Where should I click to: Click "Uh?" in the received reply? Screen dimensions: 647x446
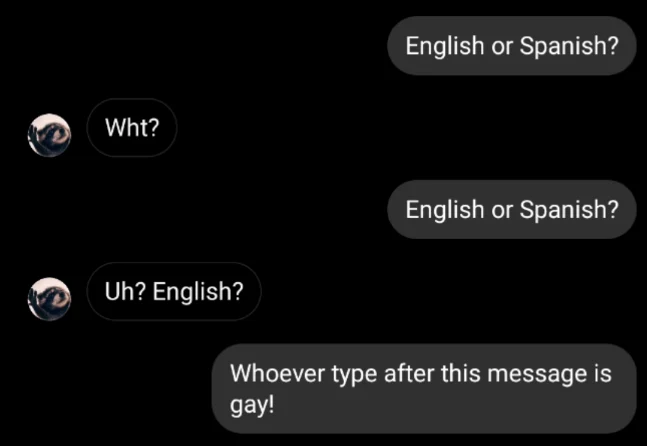coord(123,291)
